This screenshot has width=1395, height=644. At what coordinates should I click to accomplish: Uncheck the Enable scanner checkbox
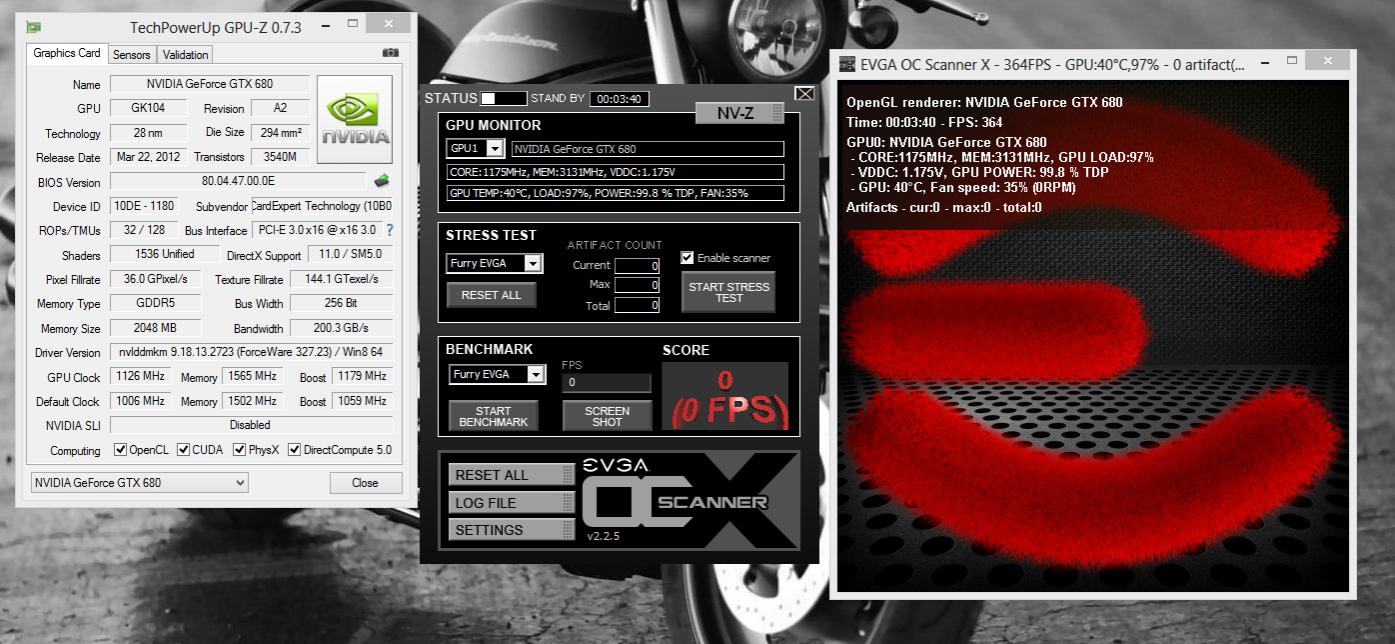(687, 258)
